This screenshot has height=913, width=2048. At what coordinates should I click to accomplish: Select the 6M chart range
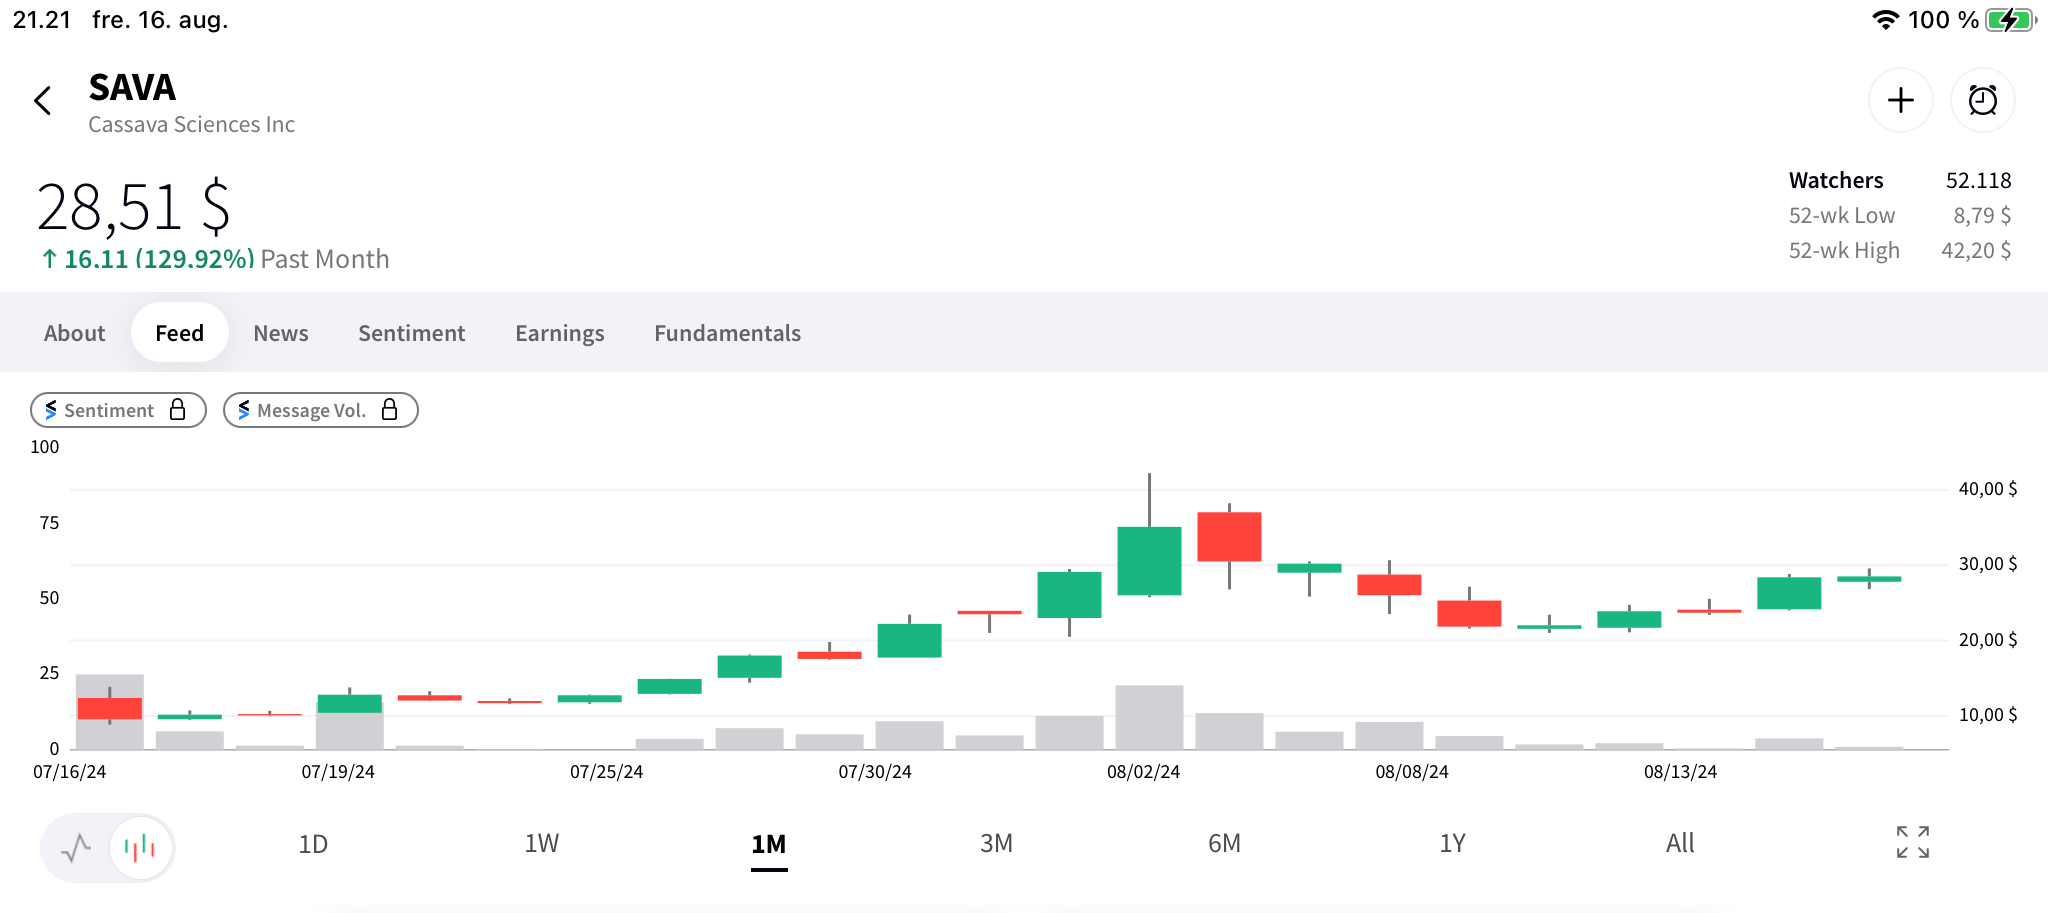1224,844
